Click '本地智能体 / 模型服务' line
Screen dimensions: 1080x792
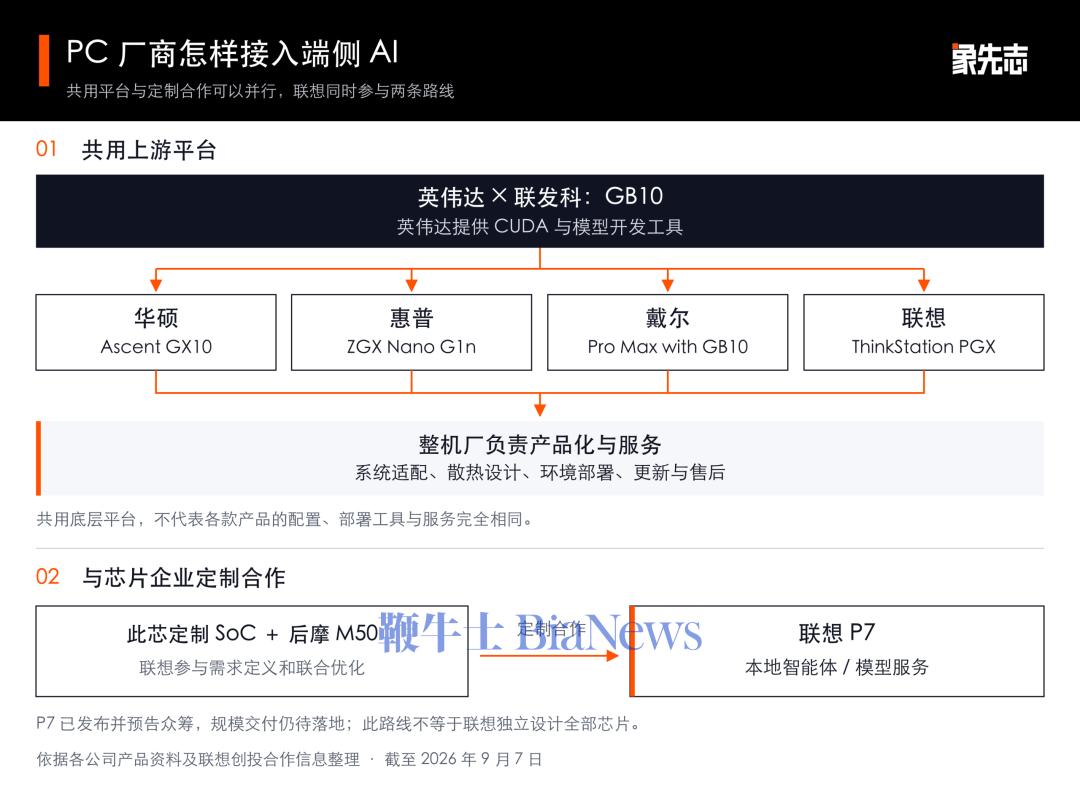(837, 667)
